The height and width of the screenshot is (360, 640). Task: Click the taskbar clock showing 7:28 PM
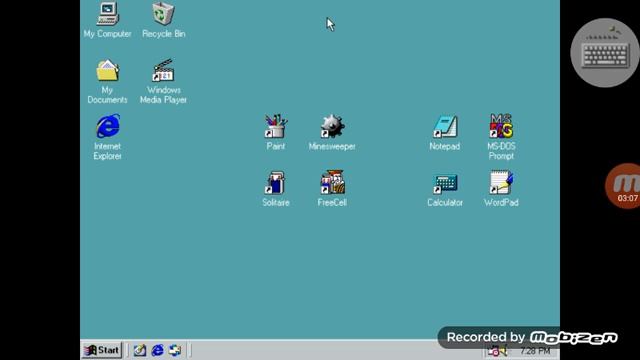tap(535, 351)
